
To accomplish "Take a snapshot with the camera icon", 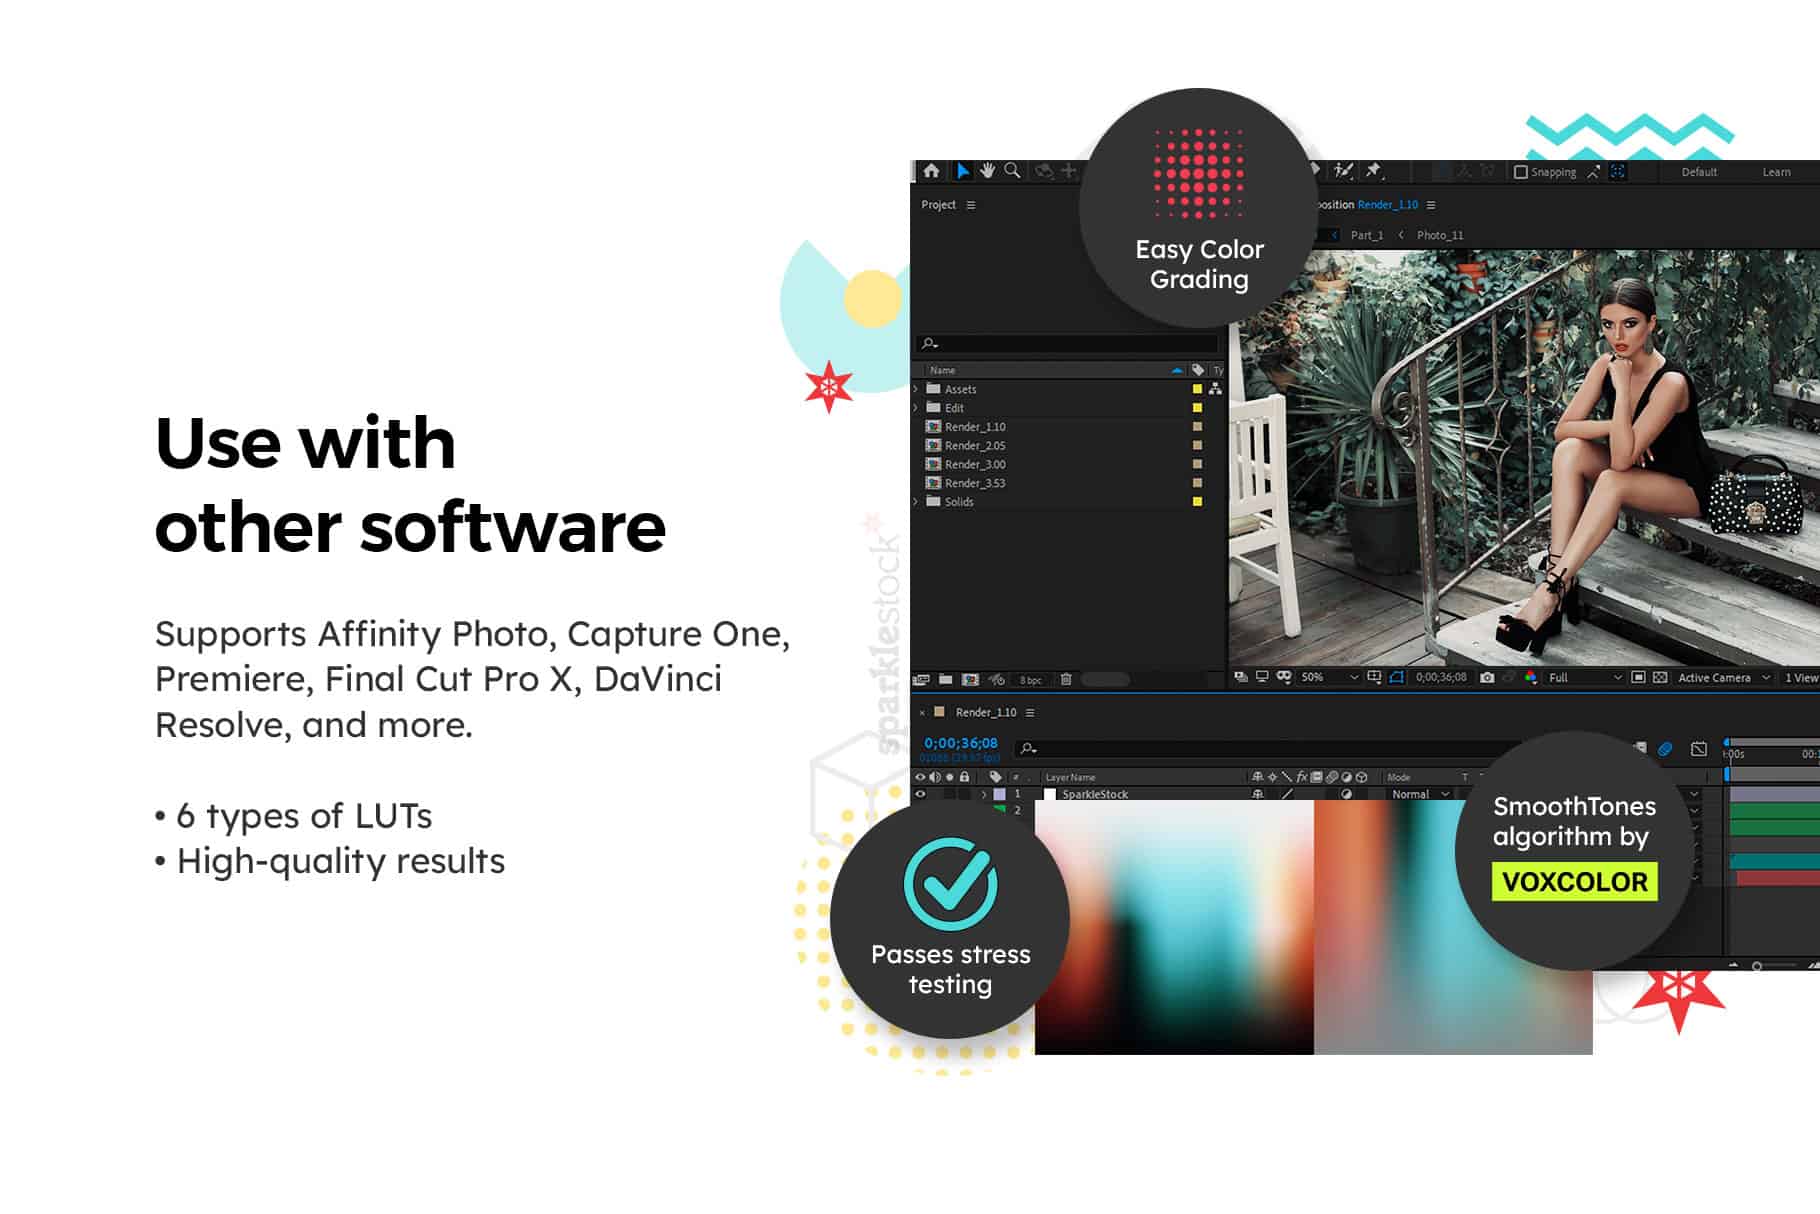I will coord(1487,677).
